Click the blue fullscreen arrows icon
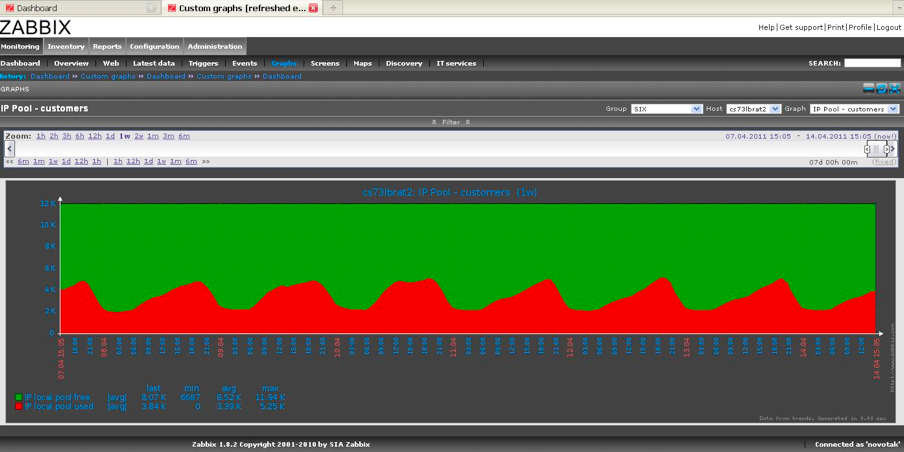Image resolution: width=904 pixels, height=452 pixels. [895, 89]
